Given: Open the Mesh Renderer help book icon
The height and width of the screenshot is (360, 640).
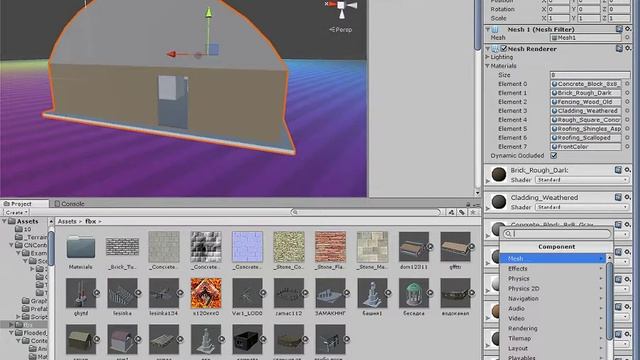Looking at the screenshot, I should [619, 48].
